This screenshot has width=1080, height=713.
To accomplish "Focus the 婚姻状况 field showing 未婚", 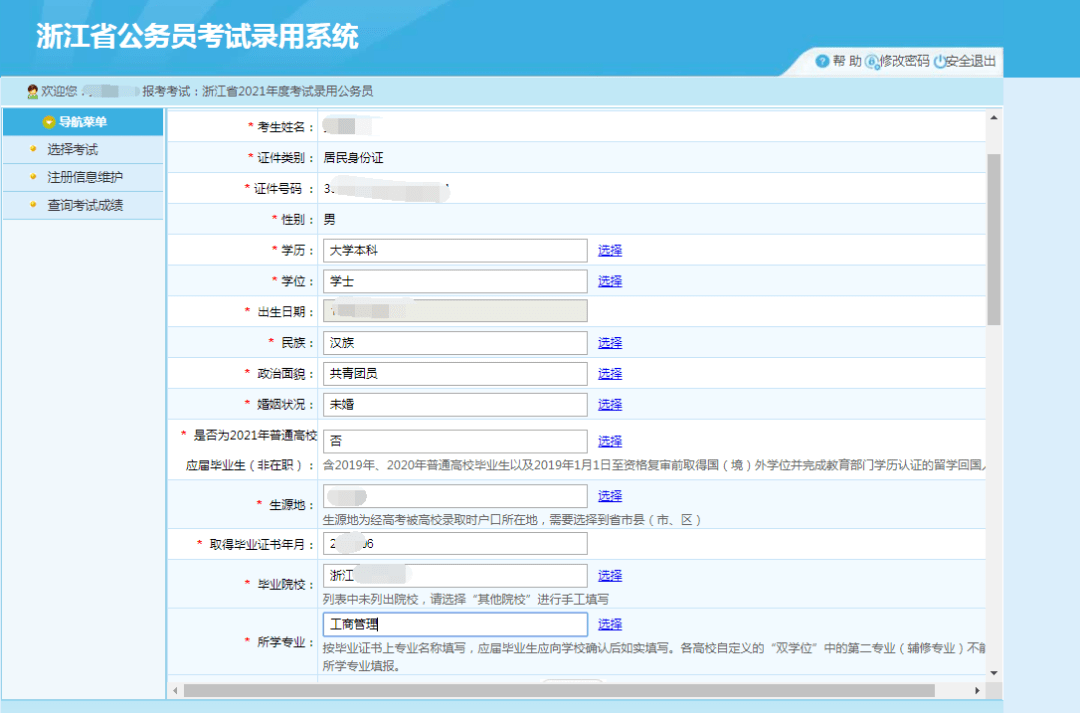I will tap(455, 404).
